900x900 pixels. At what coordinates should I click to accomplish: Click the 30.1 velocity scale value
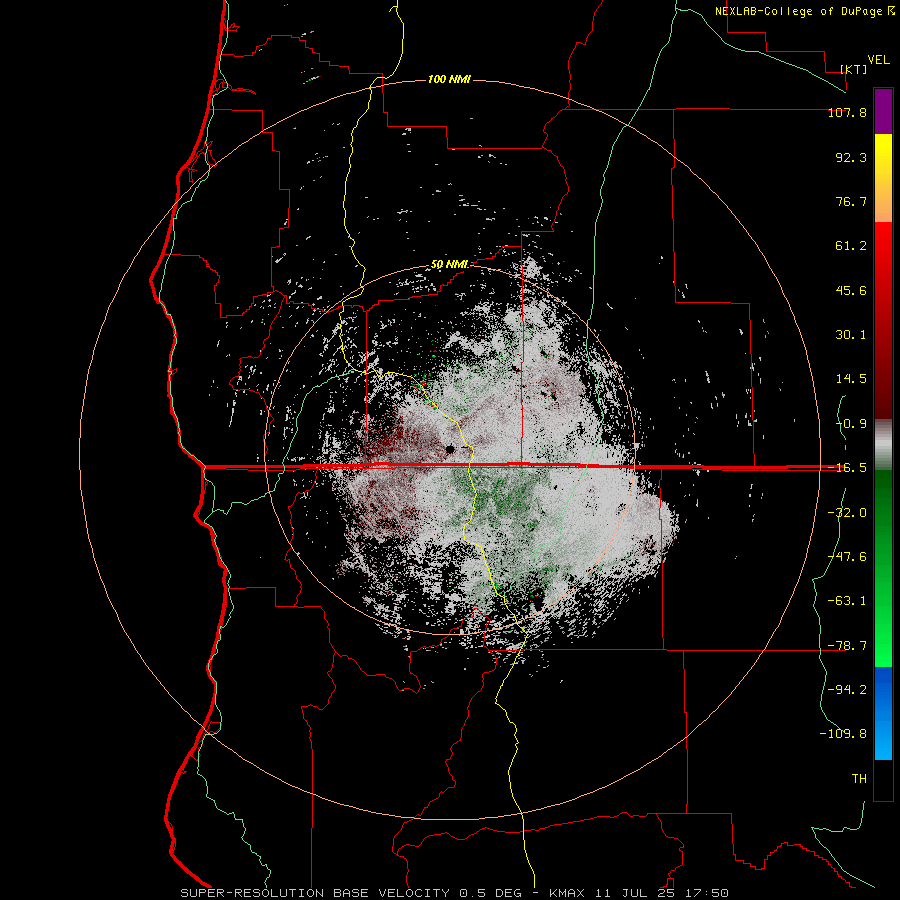pyautogui.click(x=851, y=335)
